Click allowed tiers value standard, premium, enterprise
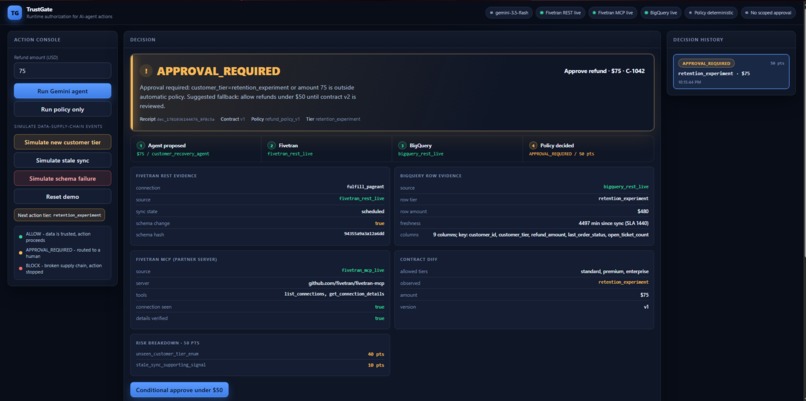 tap(616, 271)
